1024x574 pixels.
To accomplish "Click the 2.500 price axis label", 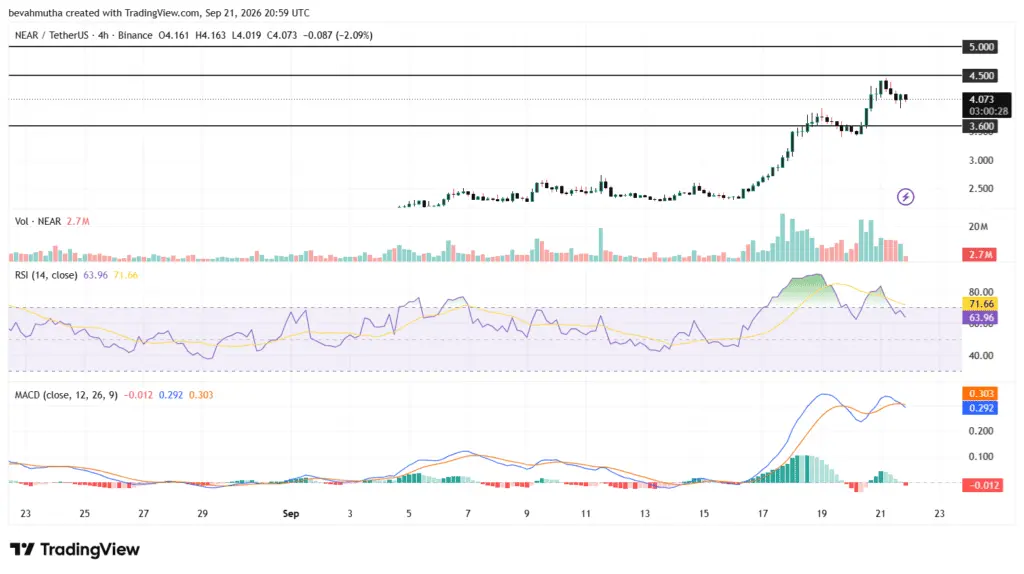I will (981, 189).
